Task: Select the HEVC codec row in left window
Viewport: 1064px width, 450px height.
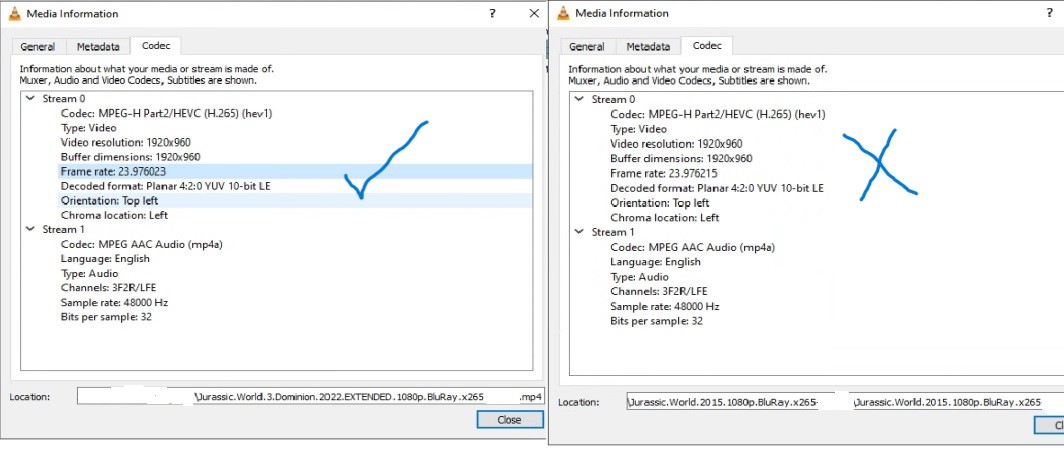Action: point(166,113)
